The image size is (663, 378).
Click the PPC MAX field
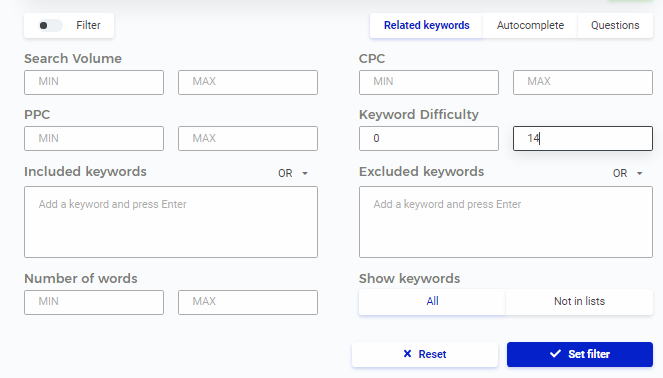[248, 138]
